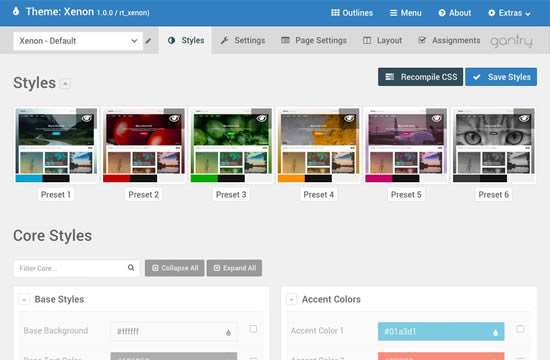Switch to the Layout tab
The width and height of the screenshot is (550, 360).
coord(382,41)
